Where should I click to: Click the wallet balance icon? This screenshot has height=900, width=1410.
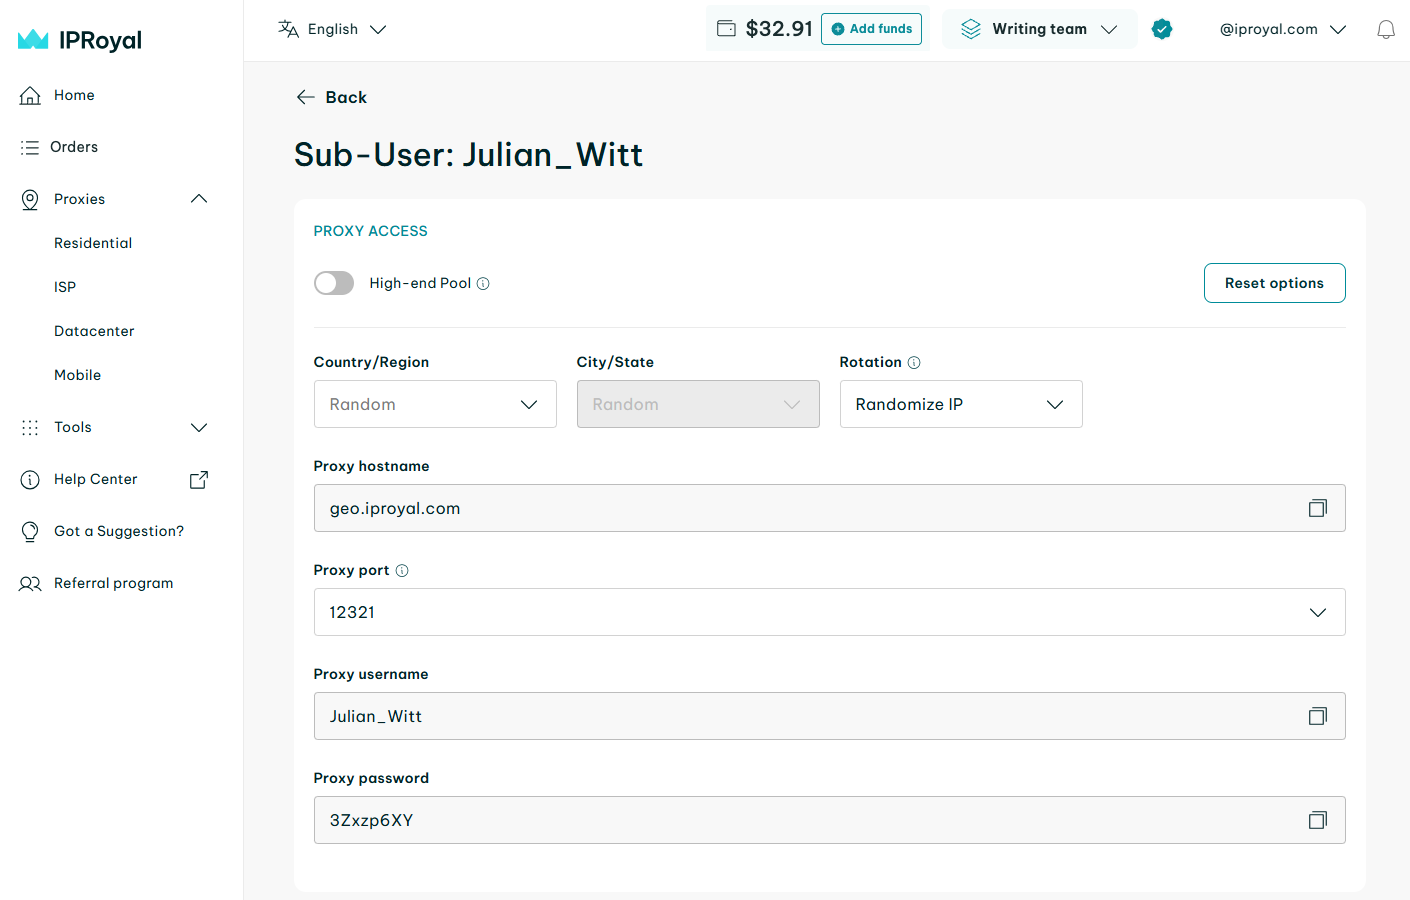pyautogui.click(x=726, y=28)
